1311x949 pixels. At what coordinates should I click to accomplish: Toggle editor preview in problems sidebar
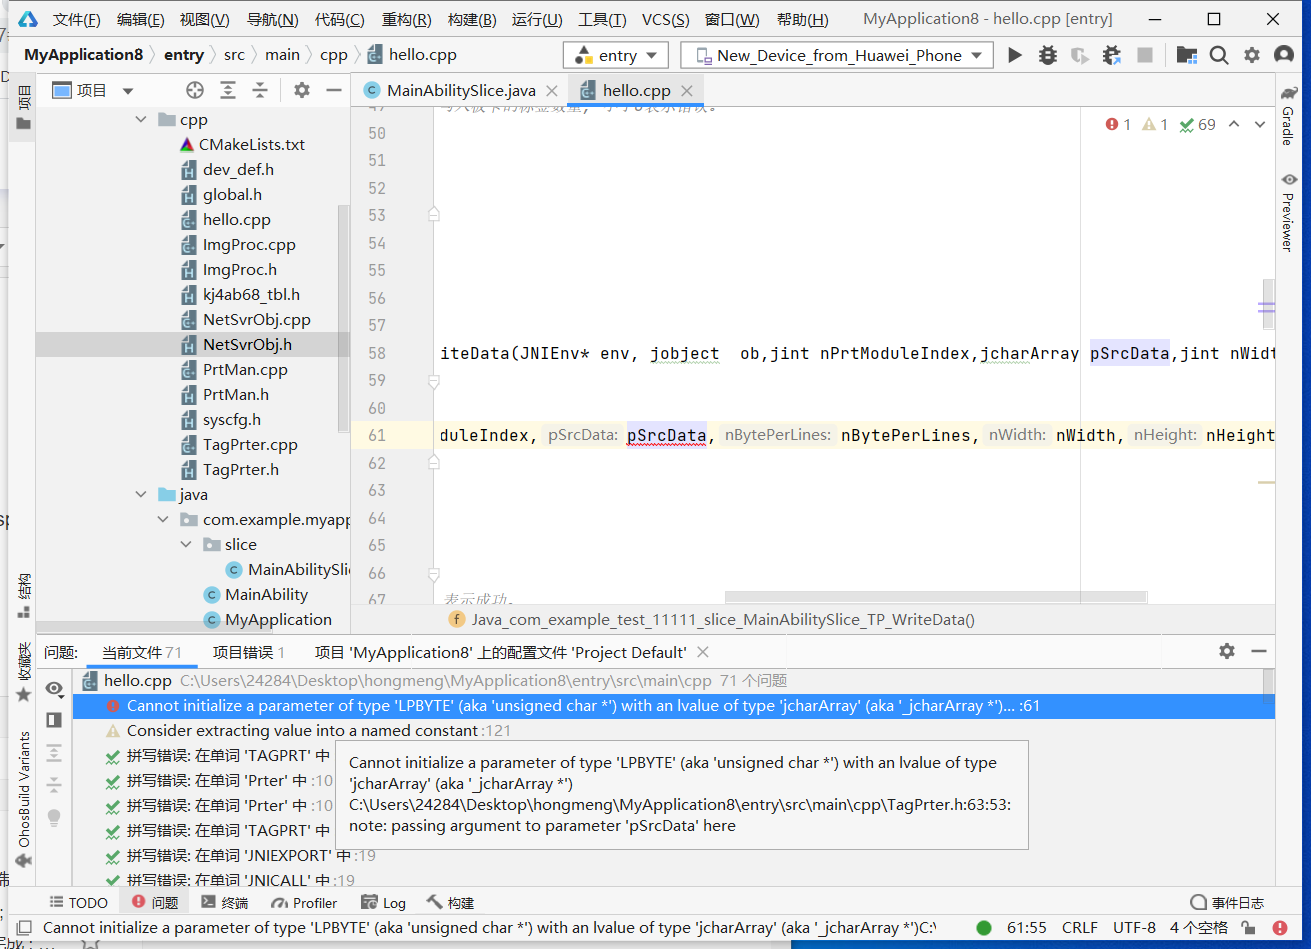(54, 720)
